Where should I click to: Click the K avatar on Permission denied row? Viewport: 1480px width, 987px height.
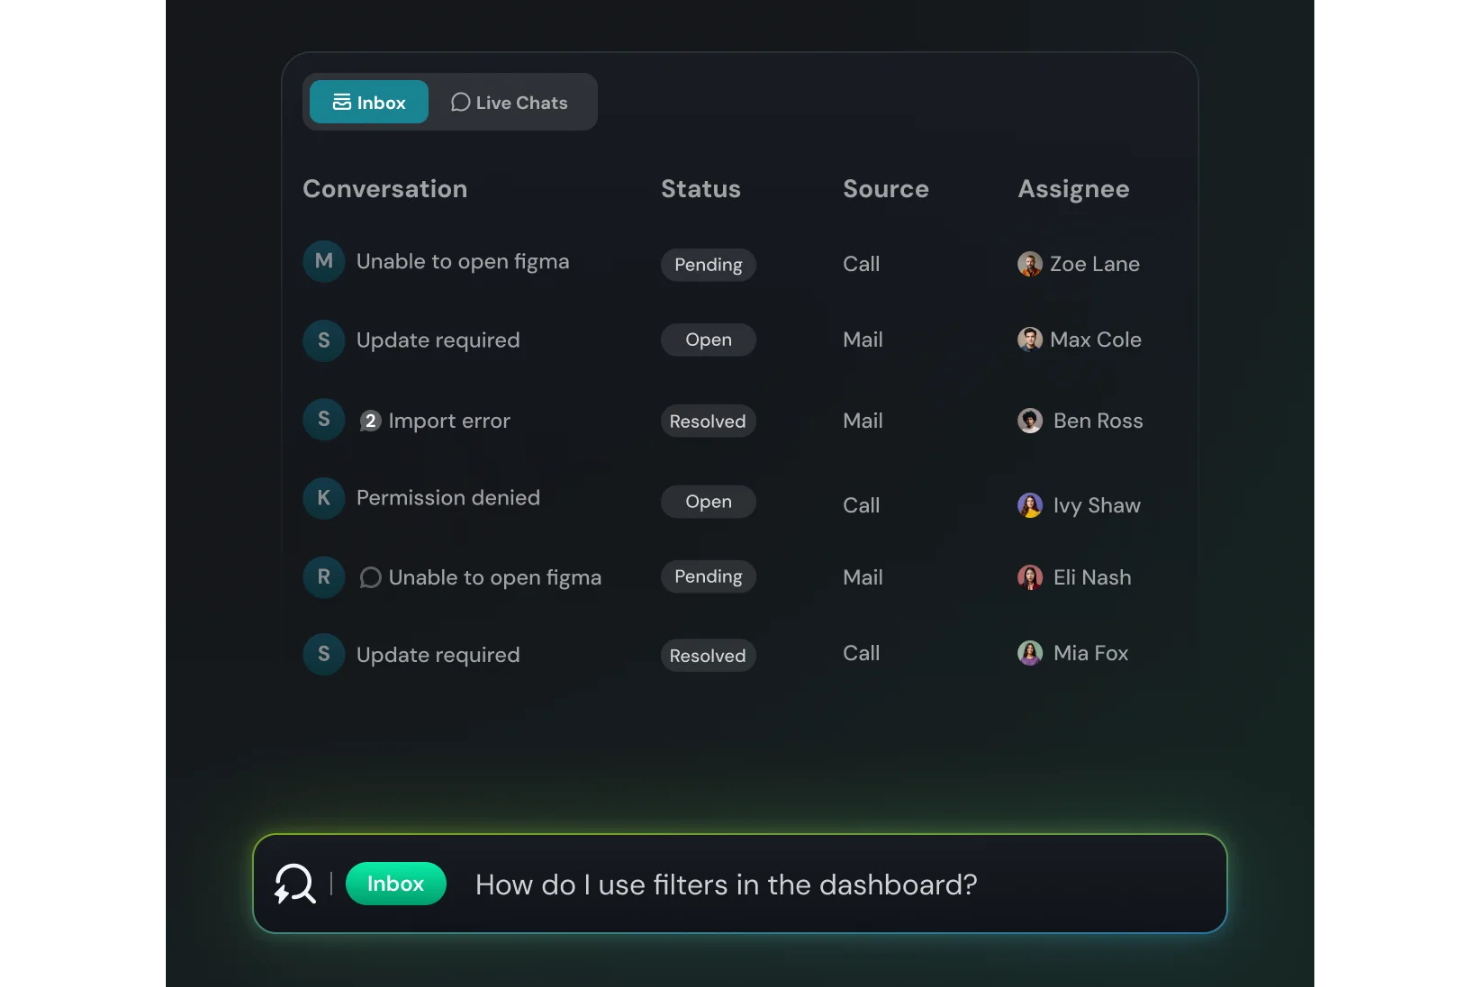(323, 498)
